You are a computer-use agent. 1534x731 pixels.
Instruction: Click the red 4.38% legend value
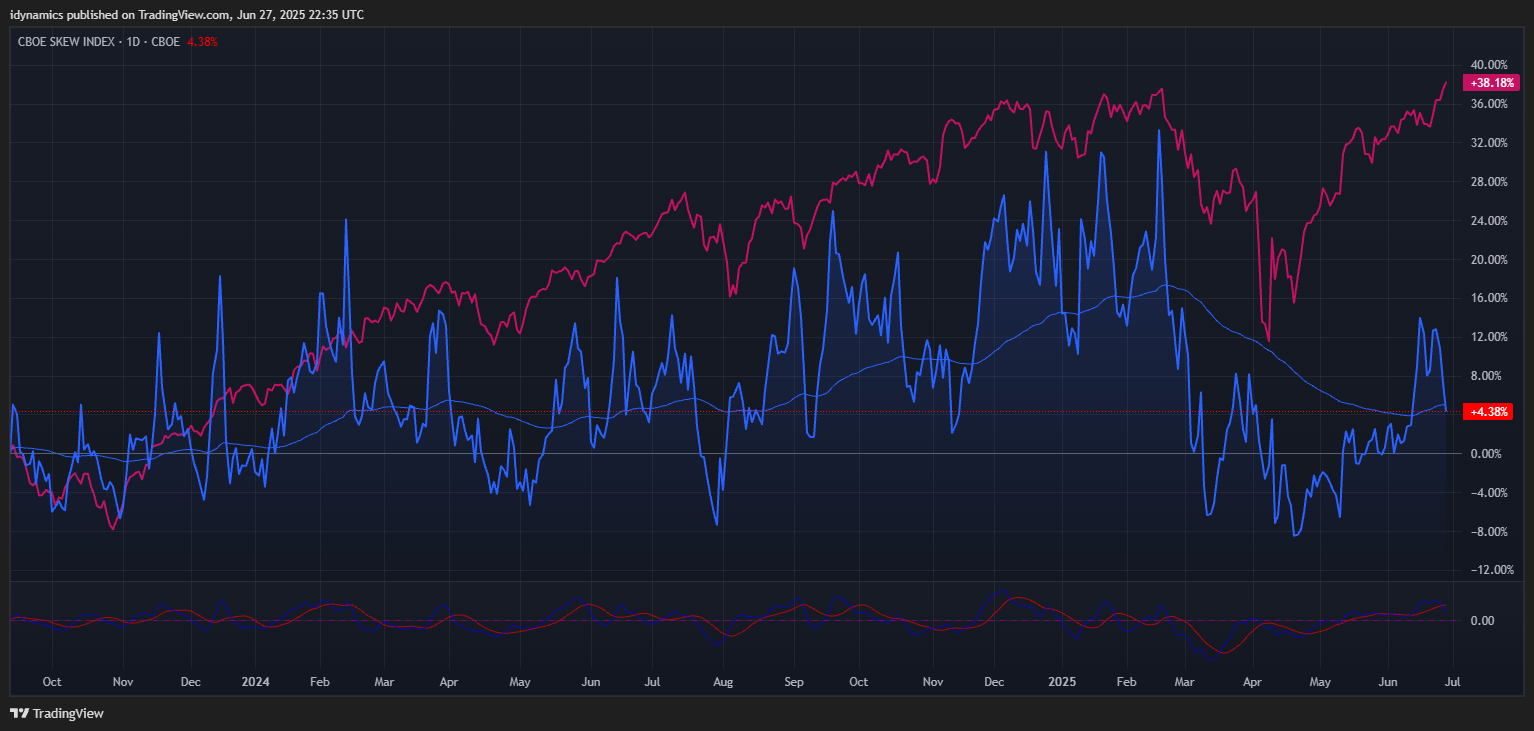(x=202, y=42)
